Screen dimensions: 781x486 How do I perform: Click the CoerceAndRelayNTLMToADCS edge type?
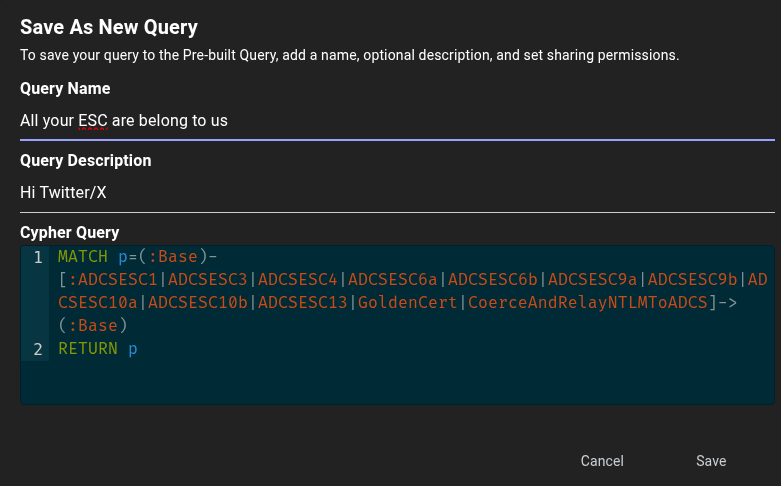pyautogui.click(x=588, y=303)
